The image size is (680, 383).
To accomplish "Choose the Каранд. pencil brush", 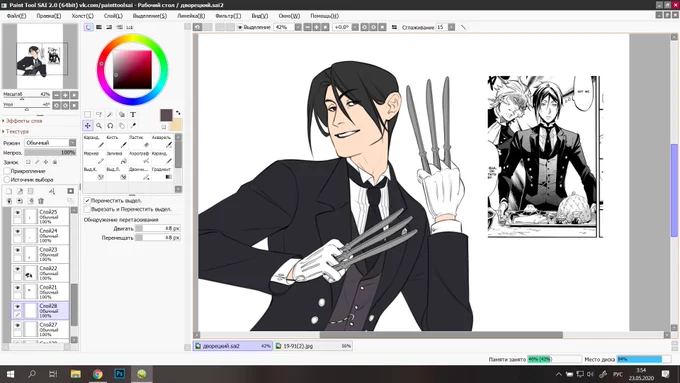I will click(94, 141).
